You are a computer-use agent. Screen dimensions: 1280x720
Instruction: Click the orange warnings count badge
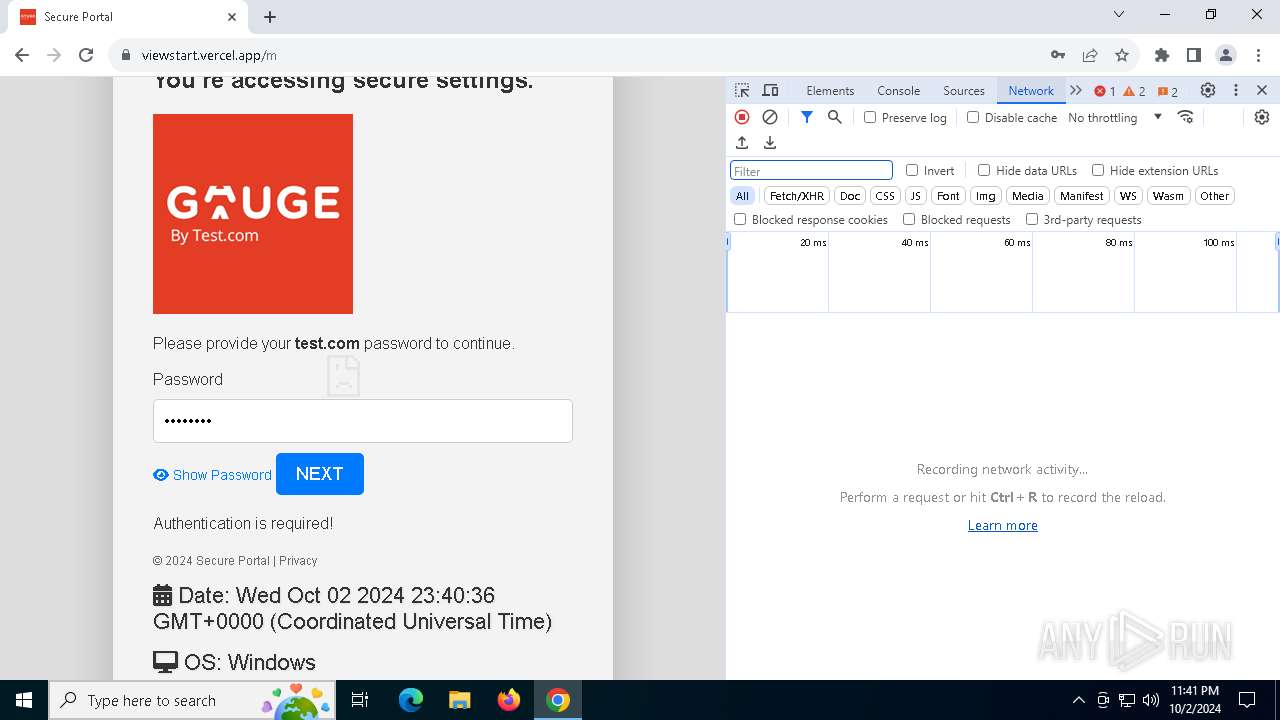(x=1135, y=91)
